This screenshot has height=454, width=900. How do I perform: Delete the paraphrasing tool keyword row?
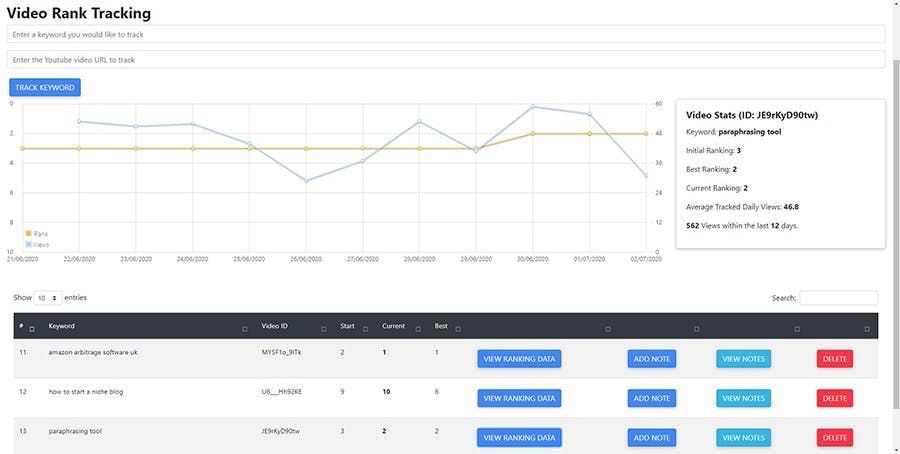point(834,437)
